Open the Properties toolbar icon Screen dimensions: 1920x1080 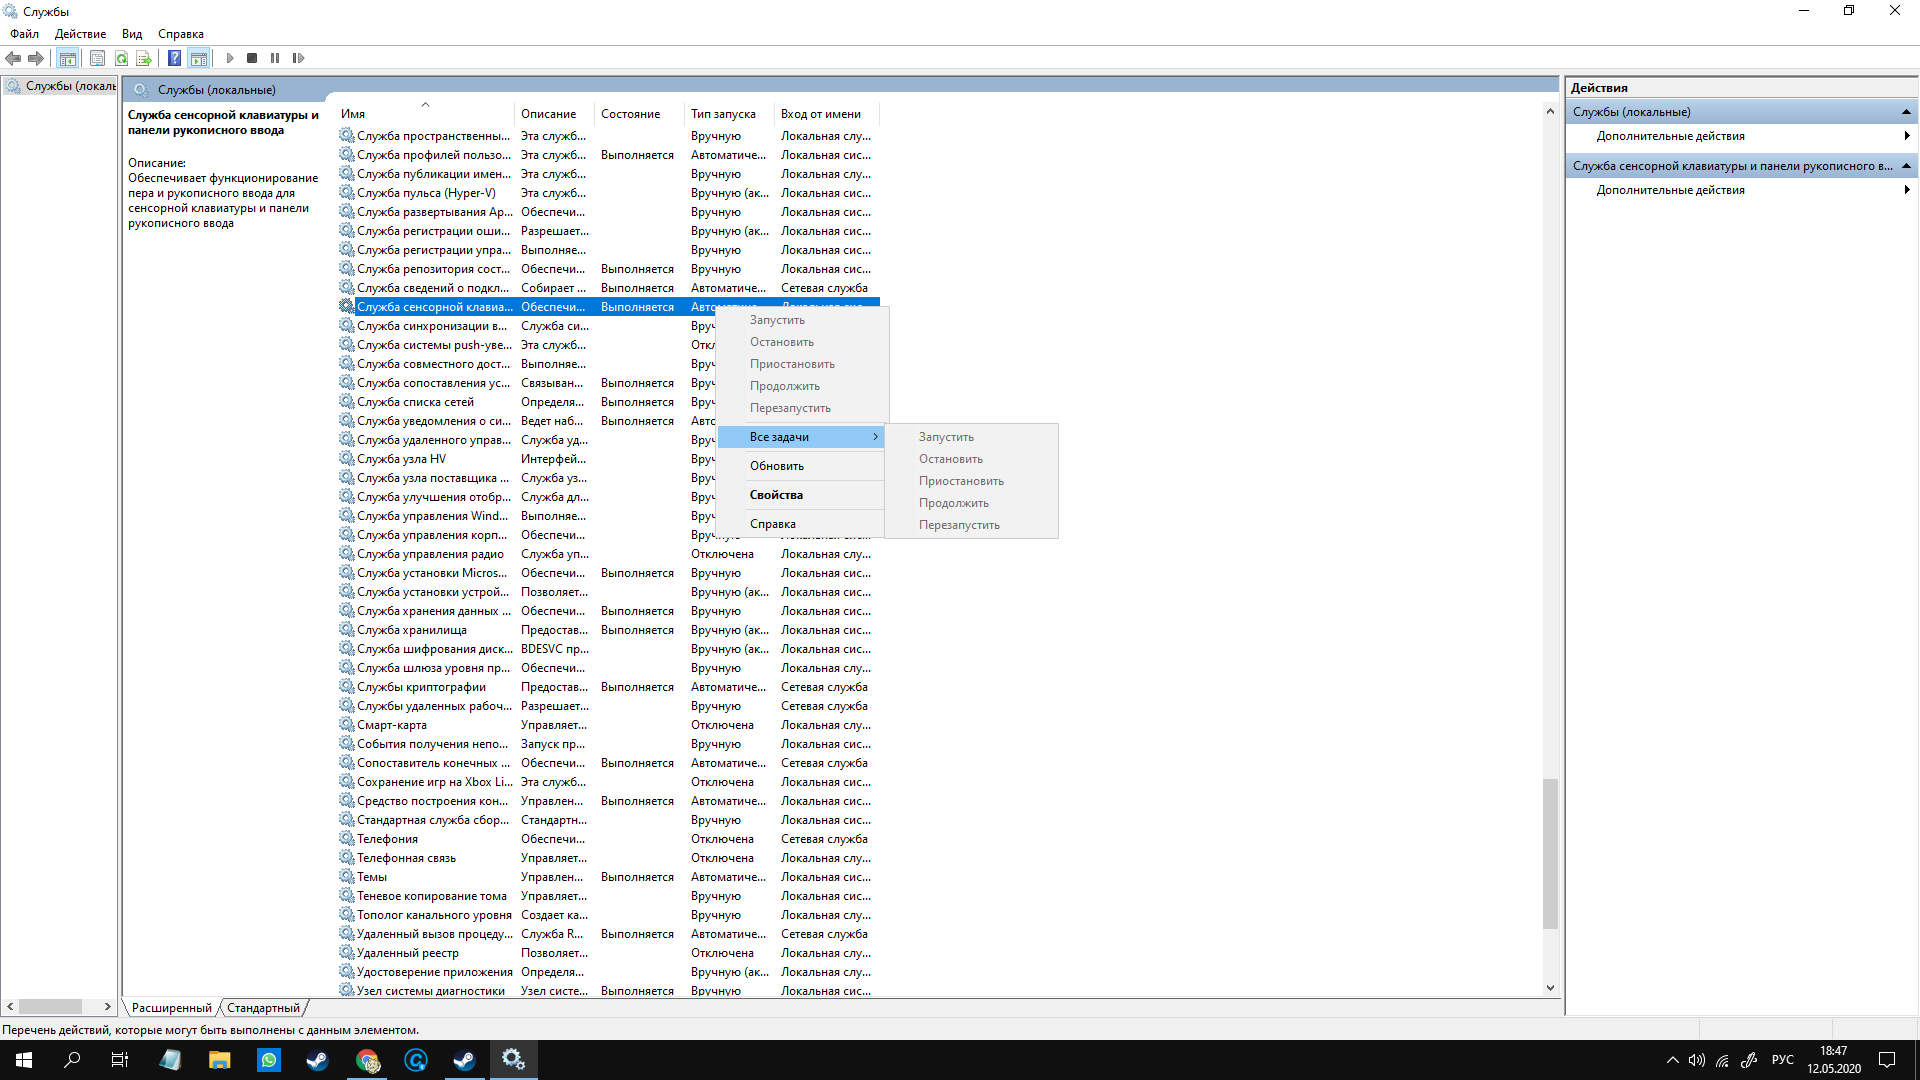click(97, 58)
